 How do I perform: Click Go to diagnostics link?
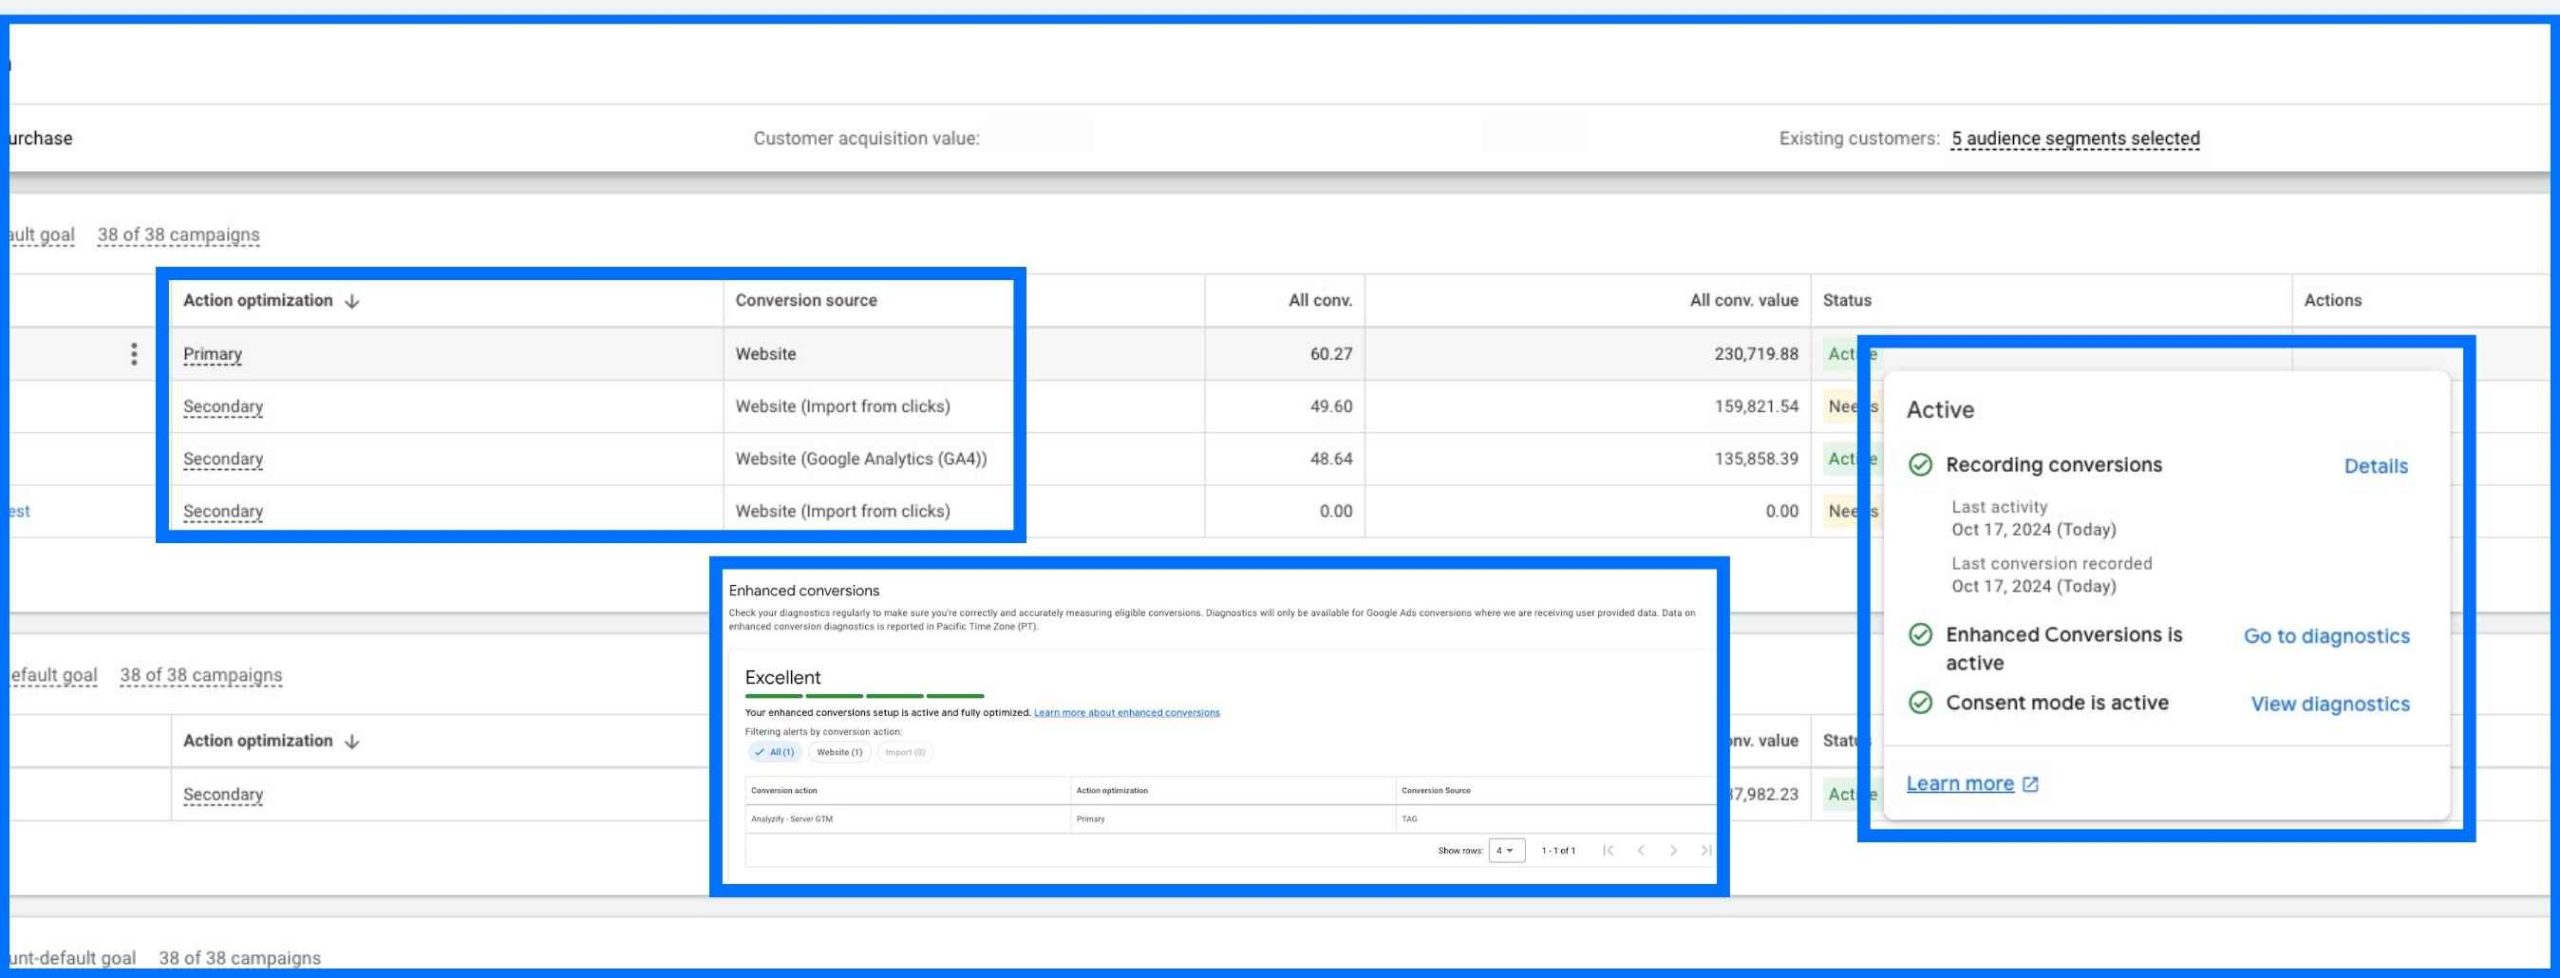coord(2326,636)
